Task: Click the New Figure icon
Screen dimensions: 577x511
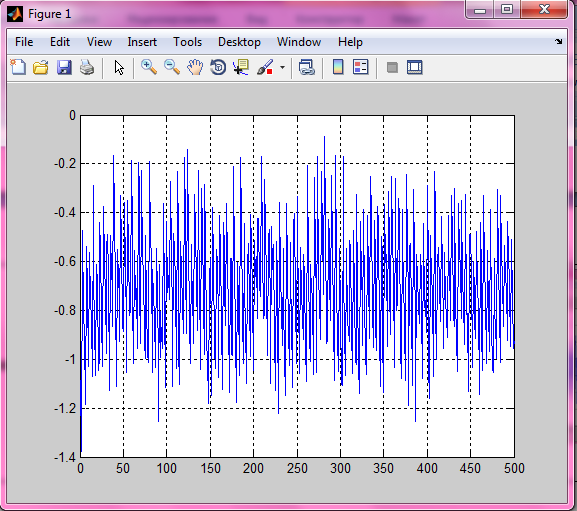Action: pyautogui.click(x=18, y=67)
